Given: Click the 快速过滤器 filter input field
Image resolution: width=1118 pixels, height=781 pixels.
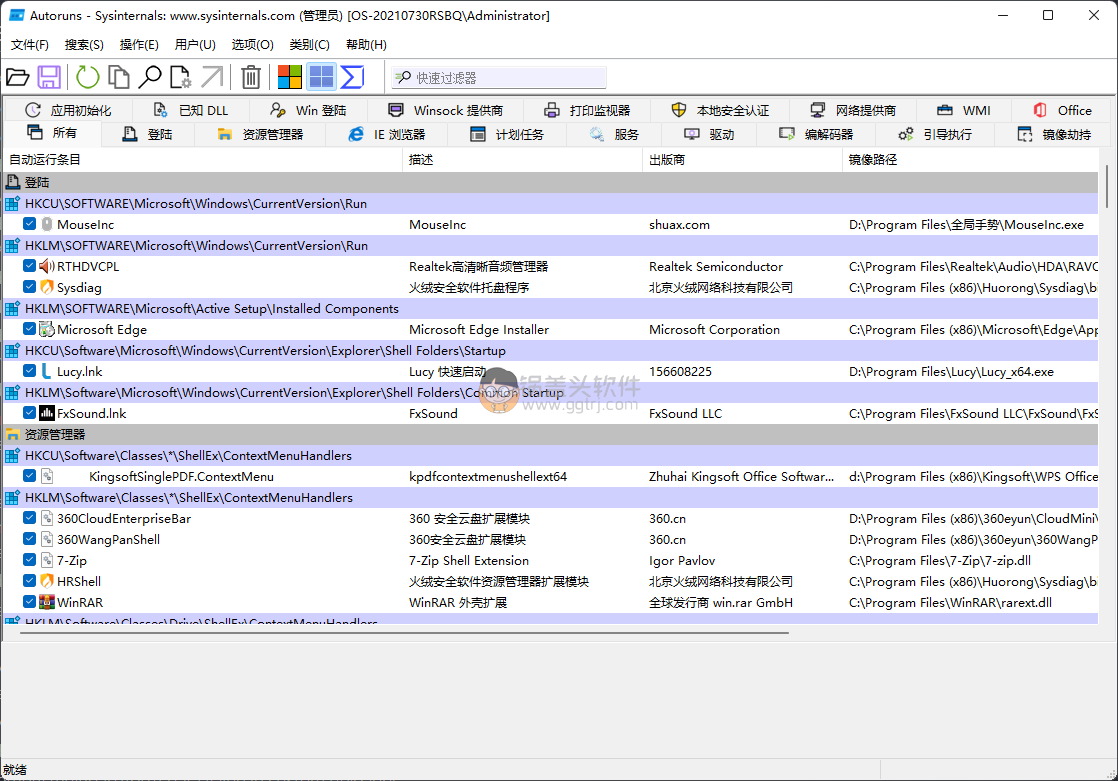Looking at the screenshot, I should 499,78.
